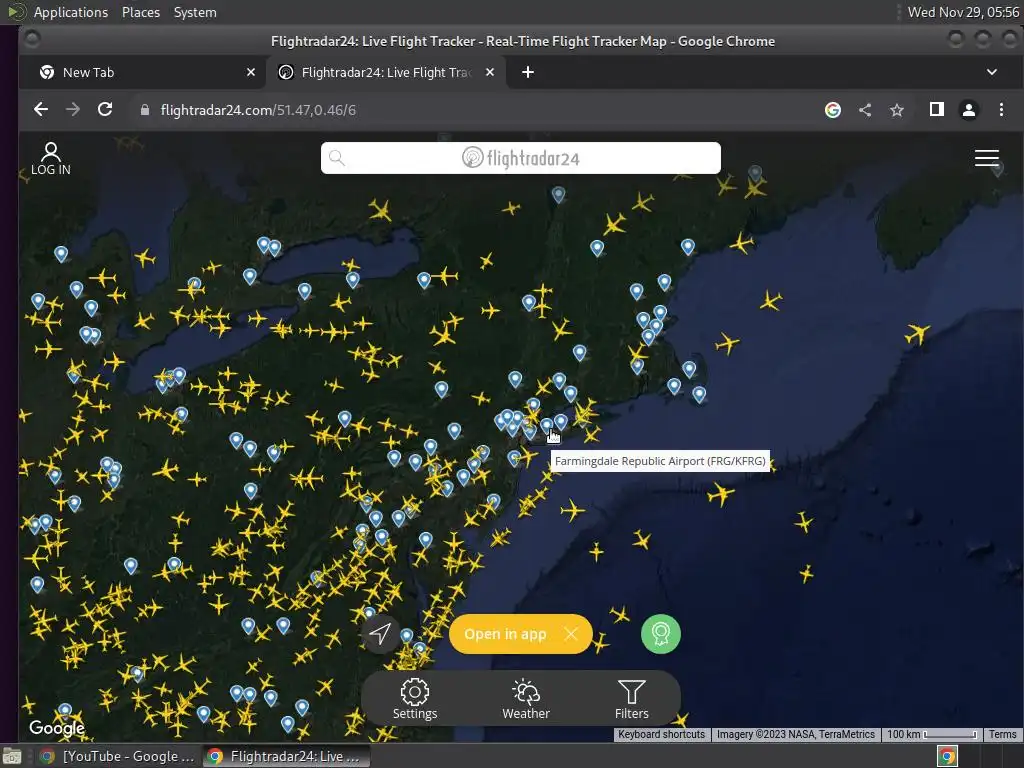Click the green award ribbon button
This screenshot has width=1024, height=768.
(661, 633)
